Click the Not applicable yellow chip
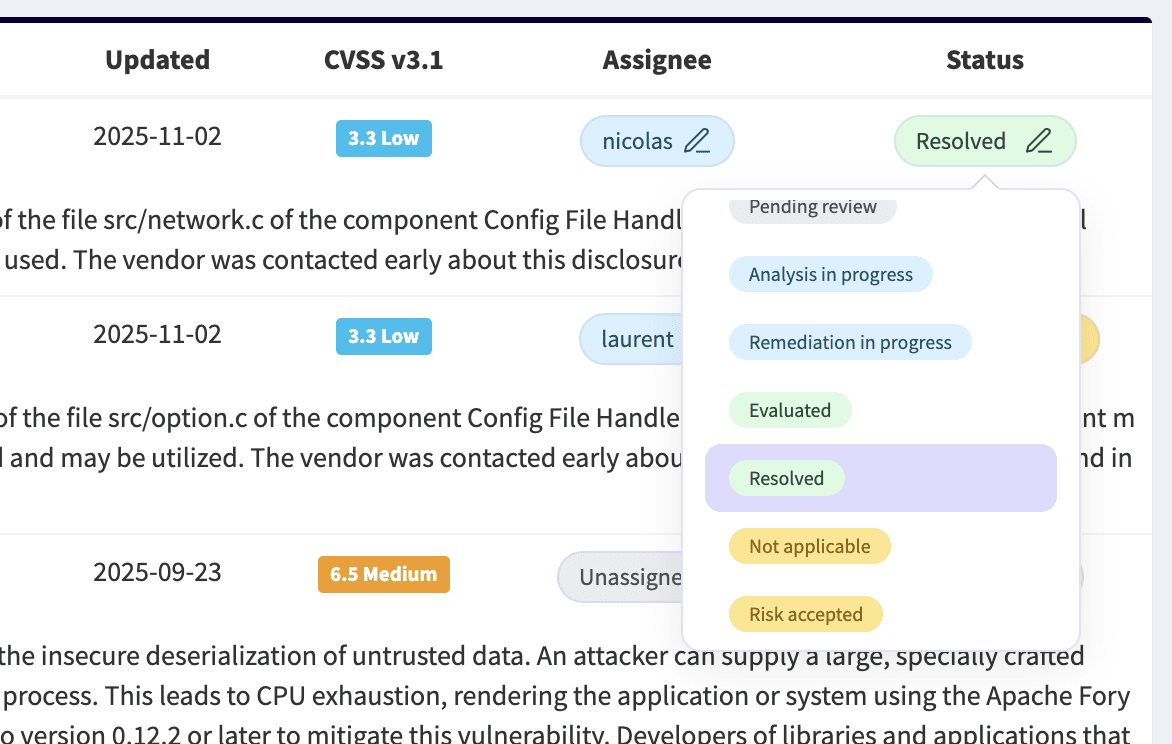 [x=809, y=546]
